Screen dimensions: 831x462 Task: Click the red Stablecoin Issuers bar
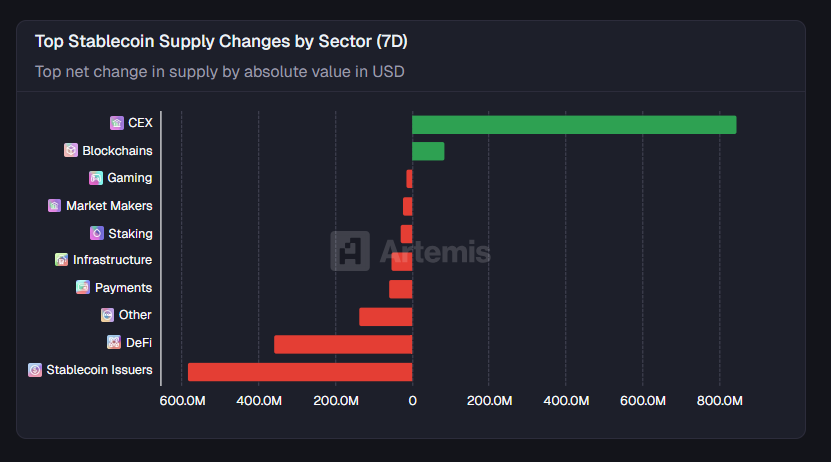(x=300, y=372)
